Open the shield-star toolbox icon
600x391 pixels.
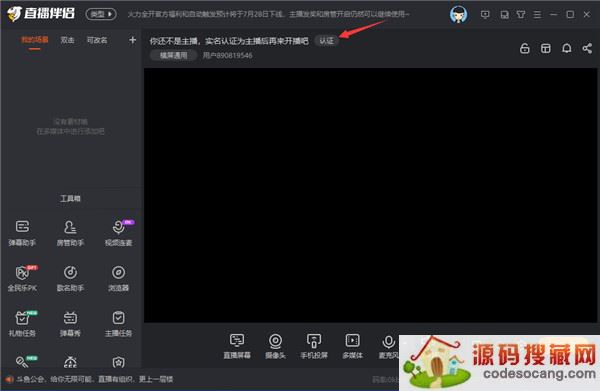119,362
